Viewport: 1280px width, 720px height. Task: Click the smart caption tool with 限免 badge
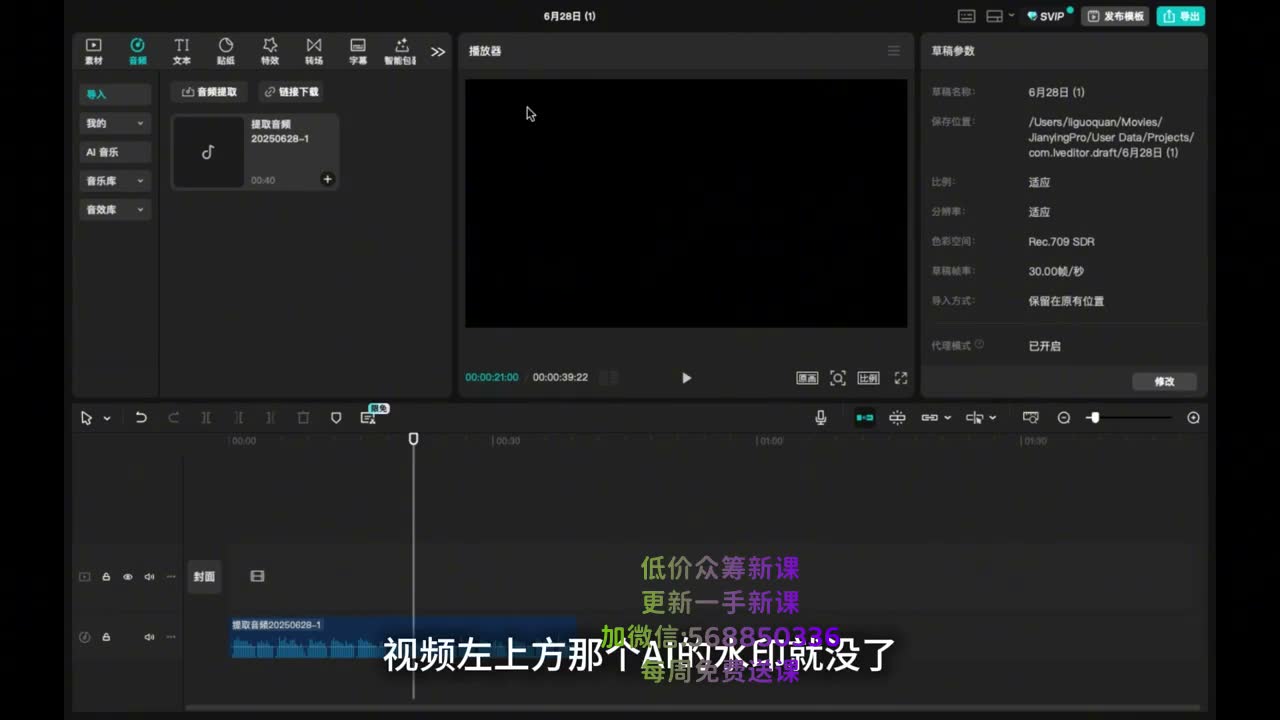pyautogui.click(x=370, y=416)
